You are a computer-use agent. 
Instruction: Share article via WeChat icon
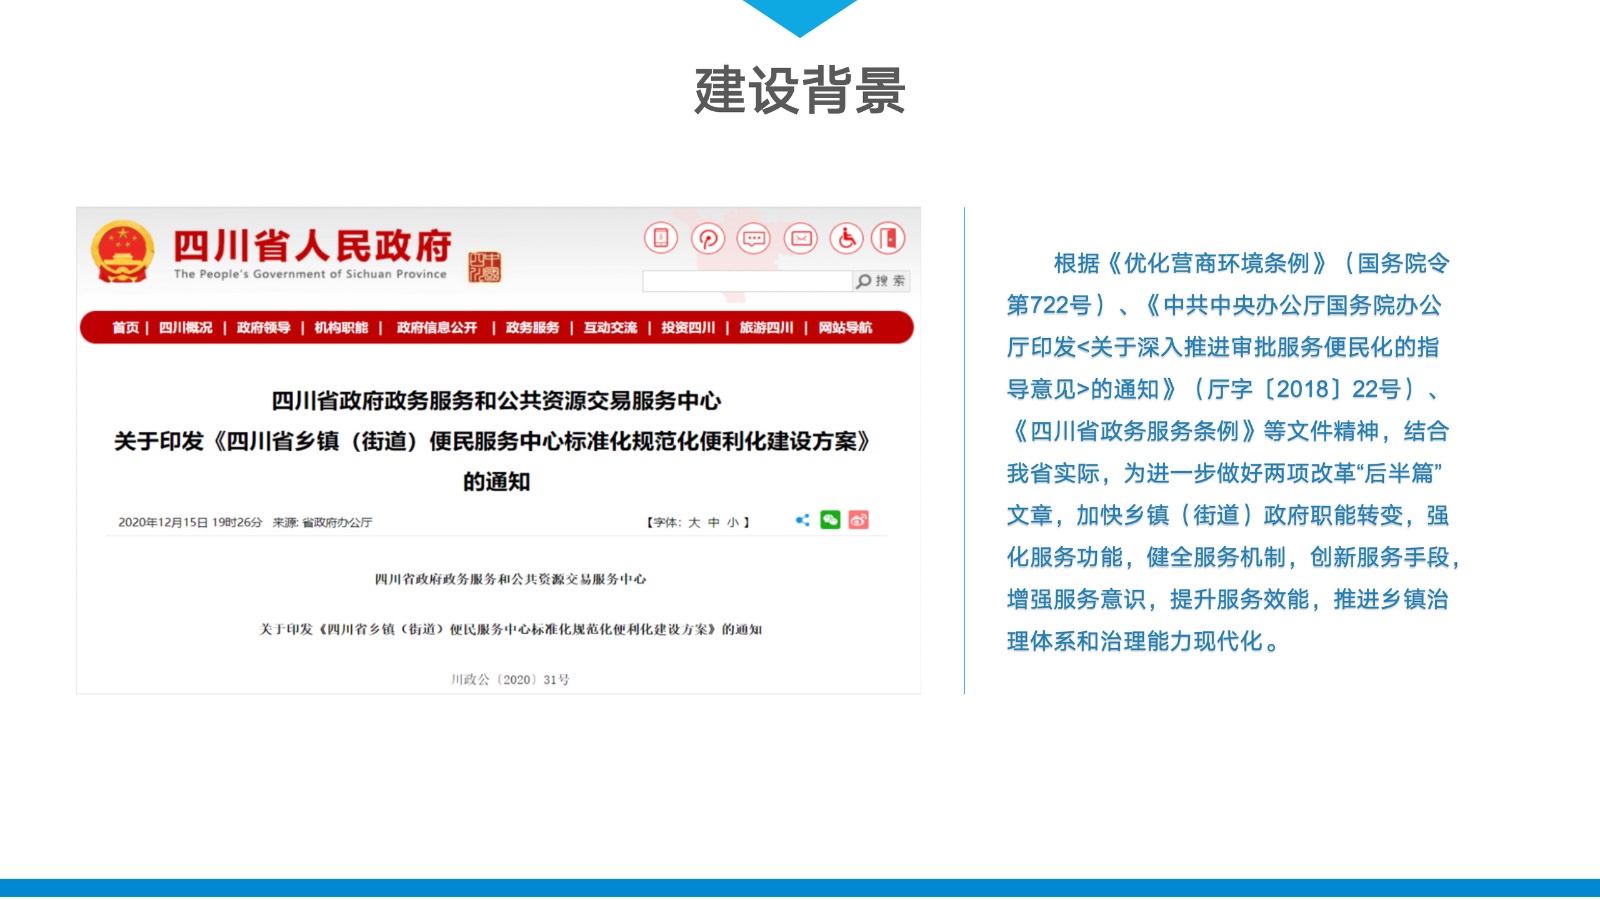point(830,520)
